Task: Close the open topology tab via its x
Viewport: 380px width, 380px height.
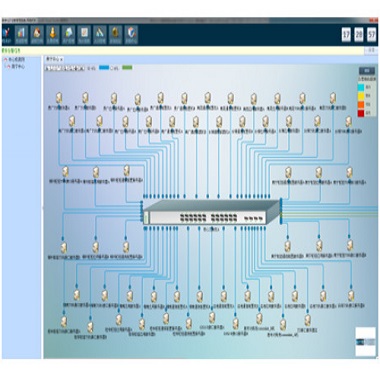Action: 62,59
